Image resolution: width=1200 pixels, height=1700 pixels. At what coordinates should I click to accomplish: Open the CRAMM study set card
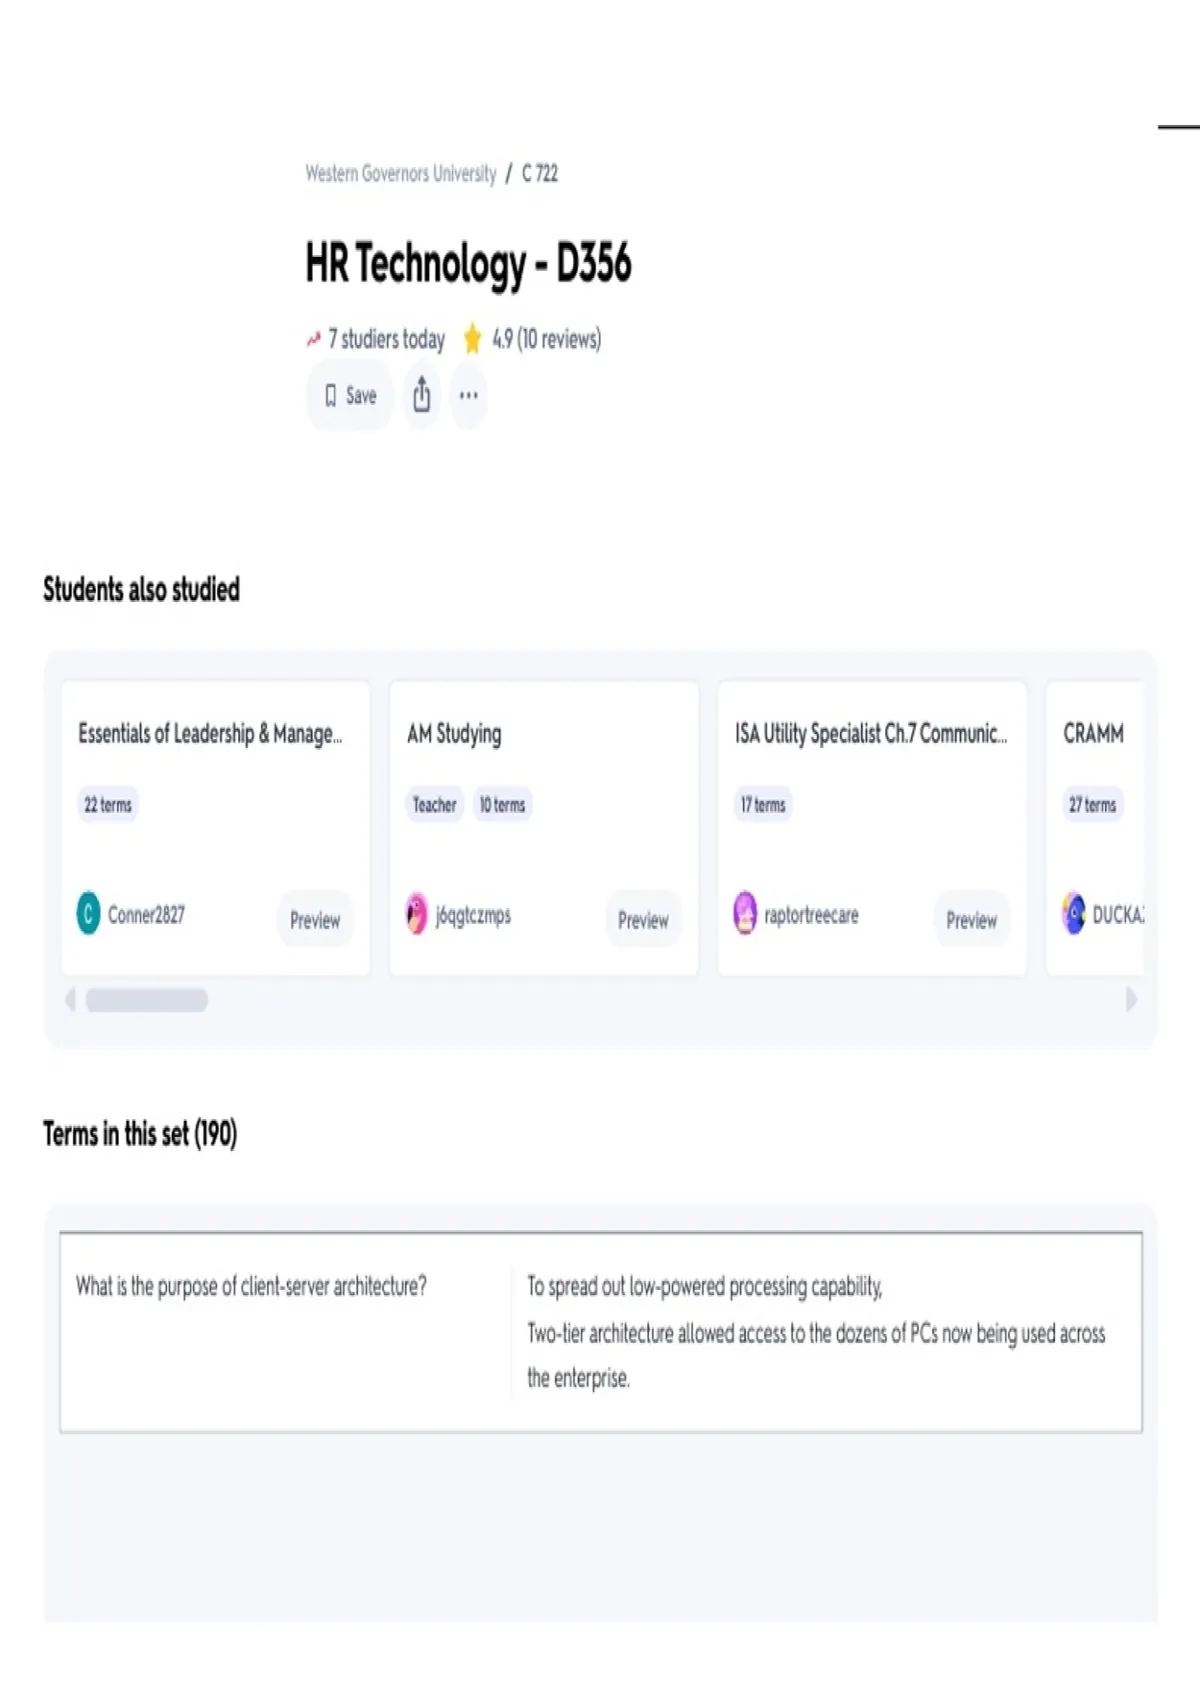1093,734
